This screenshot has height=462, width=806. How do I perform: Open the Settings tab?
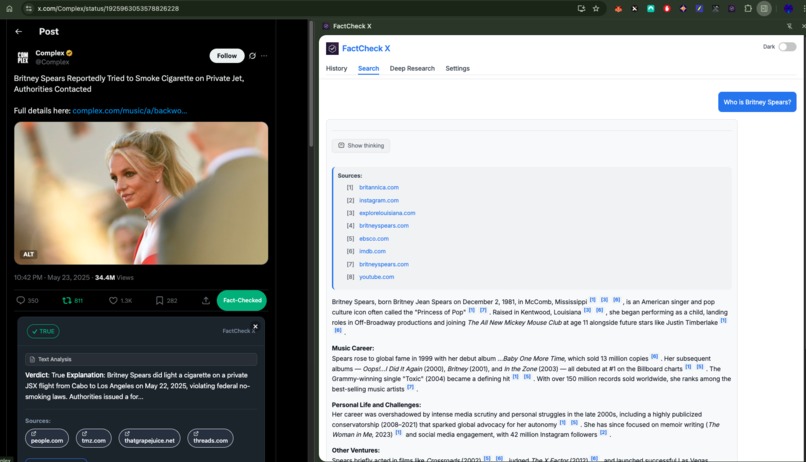457,68
